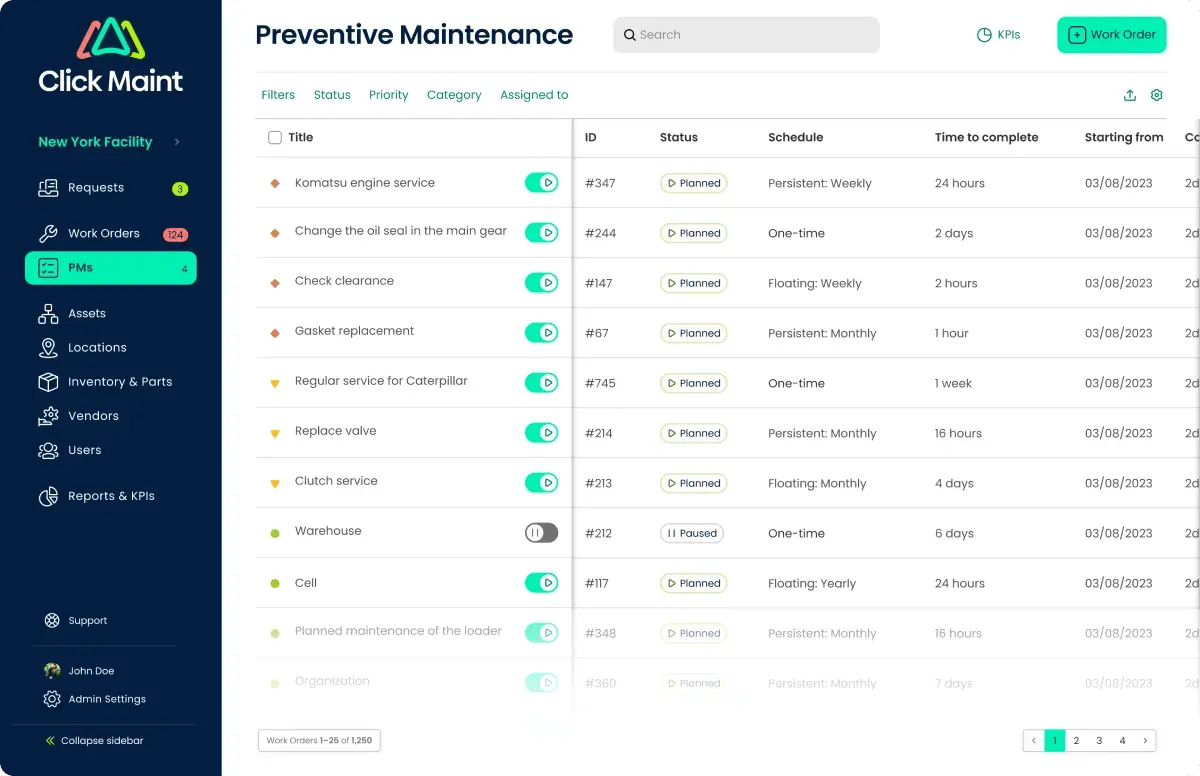The width and height of the screenshot is (1200, 776).
Task: Click the Users people icon
Action: coord(48,450)
